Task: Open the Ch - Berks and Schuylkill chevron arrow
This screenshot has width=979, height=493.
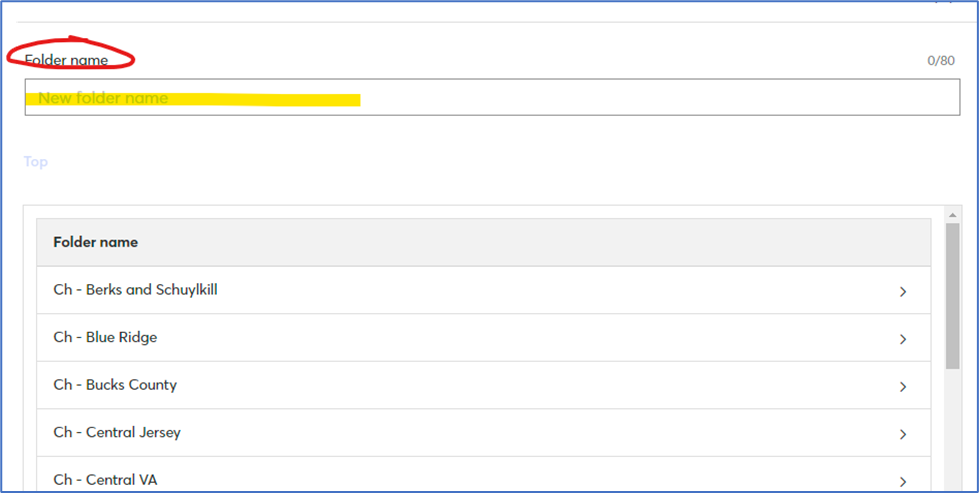Action: 902,292
